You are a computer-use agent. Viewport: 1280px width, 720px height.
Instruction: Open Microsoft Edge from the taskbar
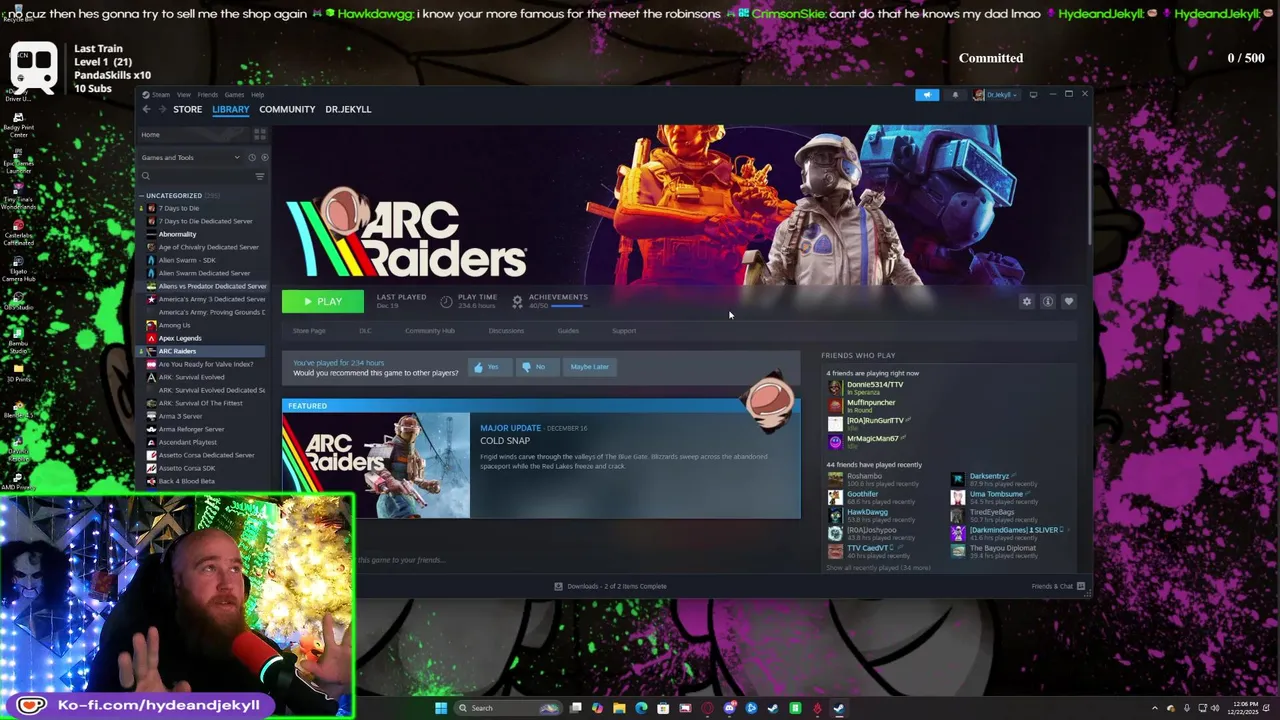point(641,708)
